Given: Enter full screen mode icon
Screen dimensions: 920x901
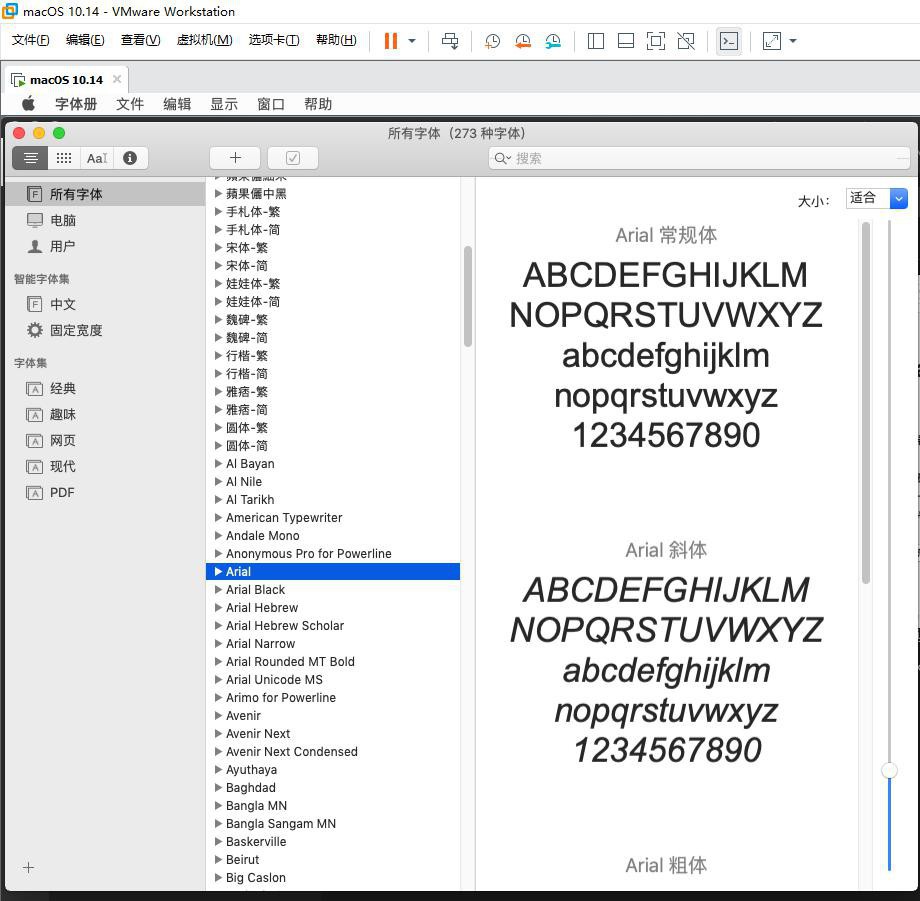Looking at the screenshot, I should pyautogui.click(x=655, y=40).
